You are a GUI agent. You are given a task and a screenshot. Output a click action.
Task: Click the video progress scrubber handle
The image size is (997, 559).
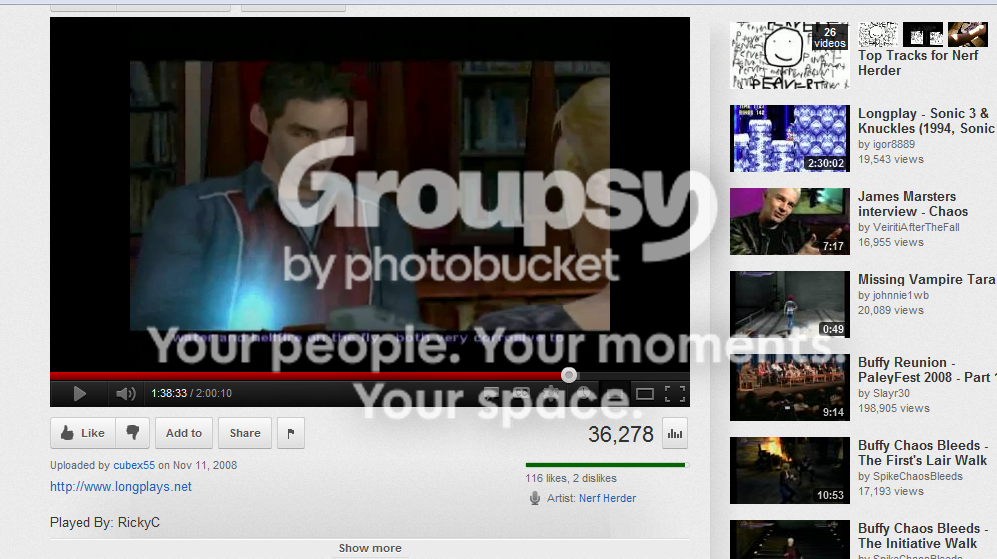569,375
